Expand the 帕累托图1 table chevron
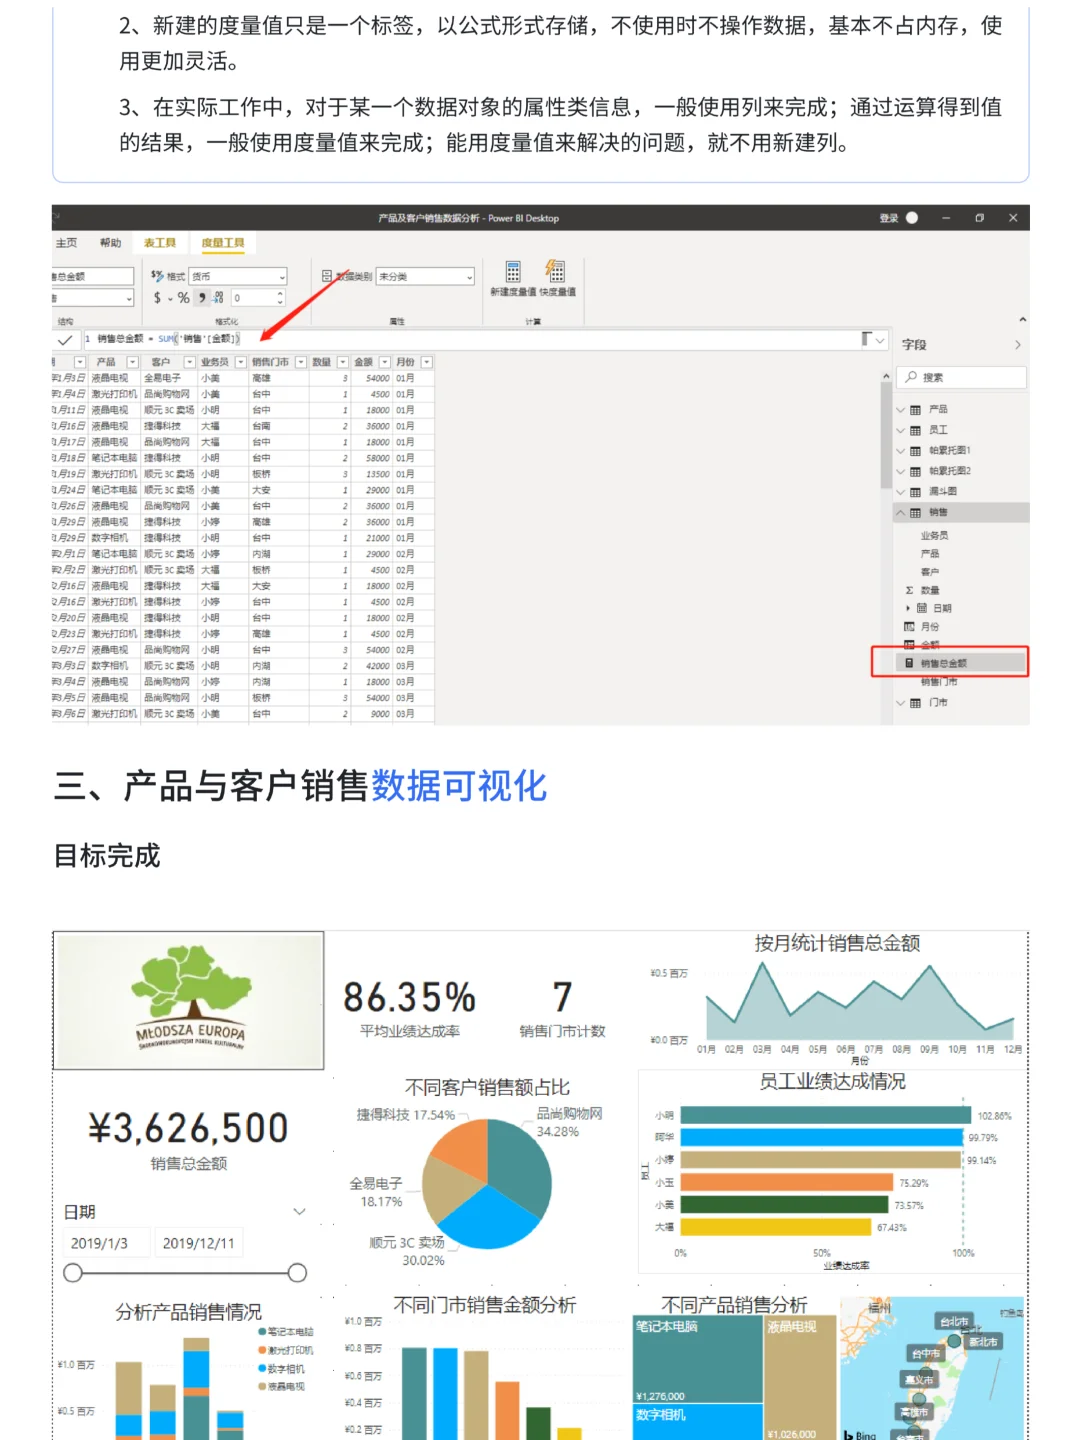 tap(900, 451)
